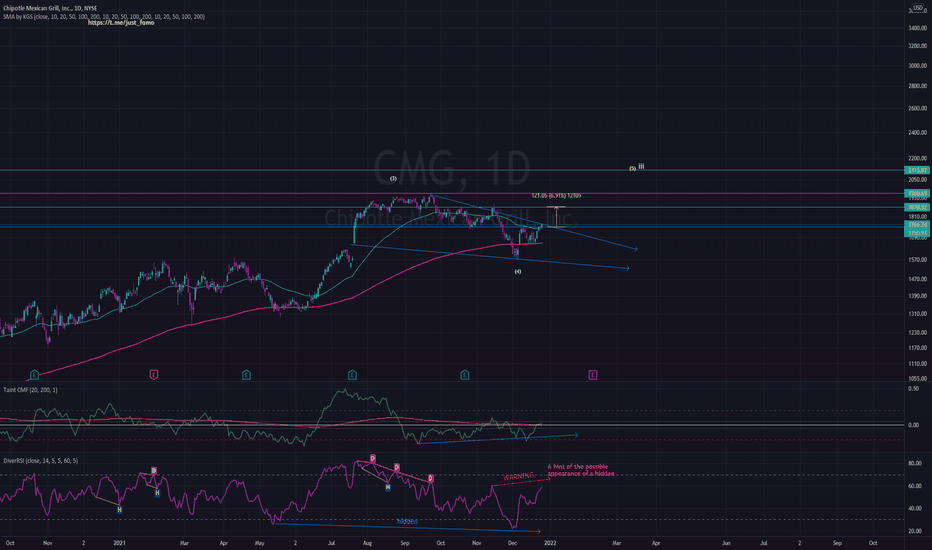This screenshot has width=932, height=550.
Task: Click the 1055.00 price axis label
Action: point(917,378)
